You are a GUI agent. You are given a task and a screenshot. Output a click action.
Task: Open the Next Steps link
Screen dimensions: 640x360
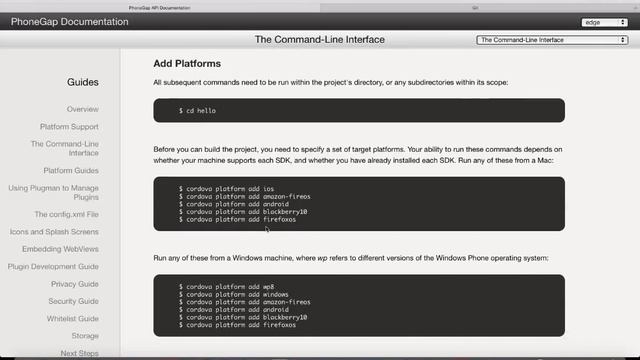click(80, 353)
